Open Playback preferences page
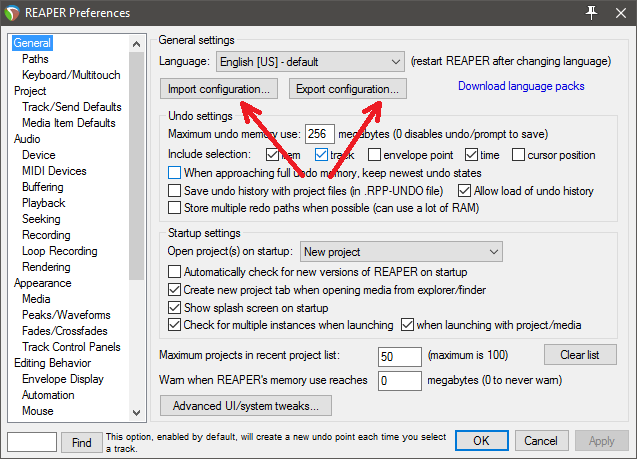 [43, 203]
